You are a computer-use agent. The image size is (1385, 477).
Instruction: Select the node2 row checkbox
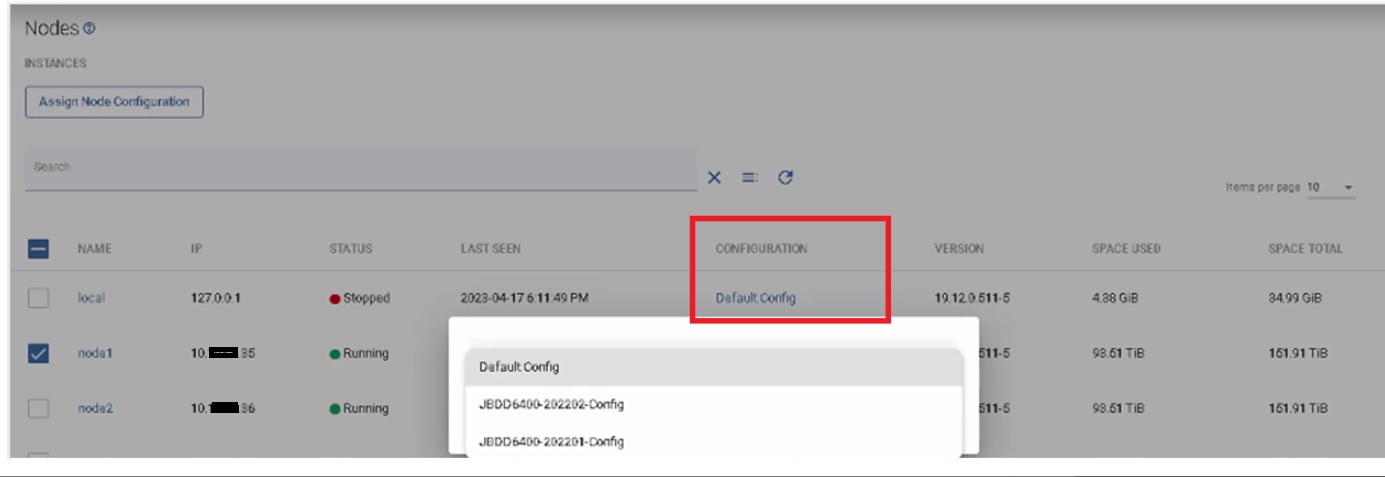click(38, 408)
